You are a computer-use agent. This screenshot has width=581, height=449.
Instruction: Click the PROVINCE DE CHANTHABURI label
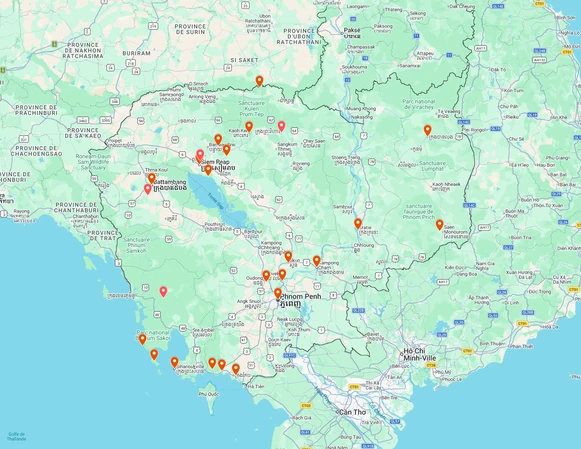pyautogui.click(x=76, y=207)
